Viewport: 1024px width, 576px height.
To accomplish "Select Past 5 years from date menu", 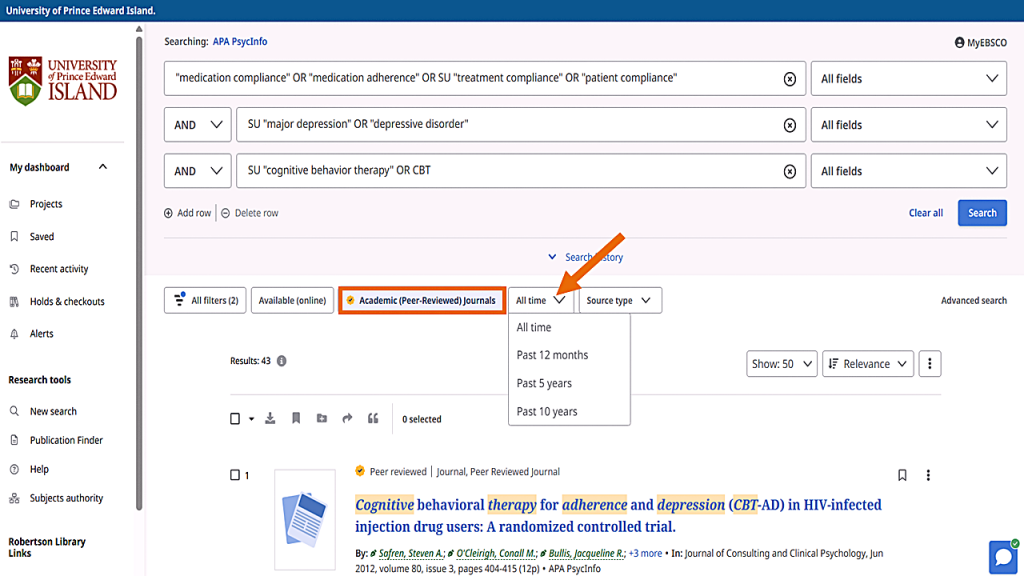I will (x=544, y=383).
